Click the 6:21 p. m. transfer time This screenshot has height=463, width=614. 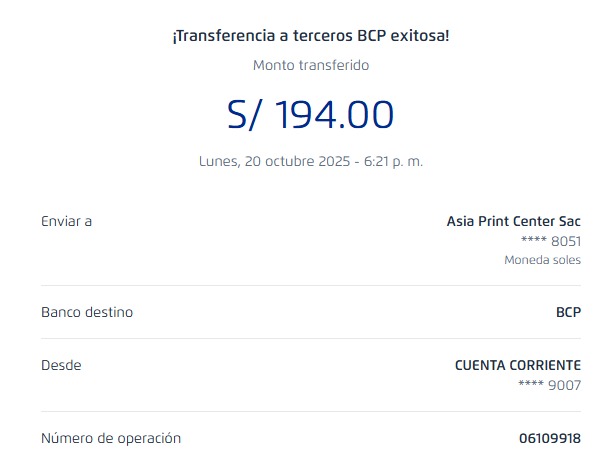(x=395, y=161)
